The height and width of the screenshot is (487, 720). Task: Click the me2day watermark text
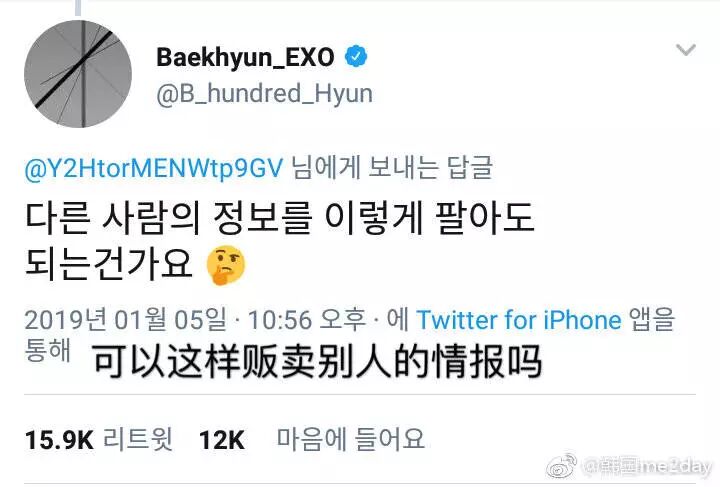tap(647, 467)
